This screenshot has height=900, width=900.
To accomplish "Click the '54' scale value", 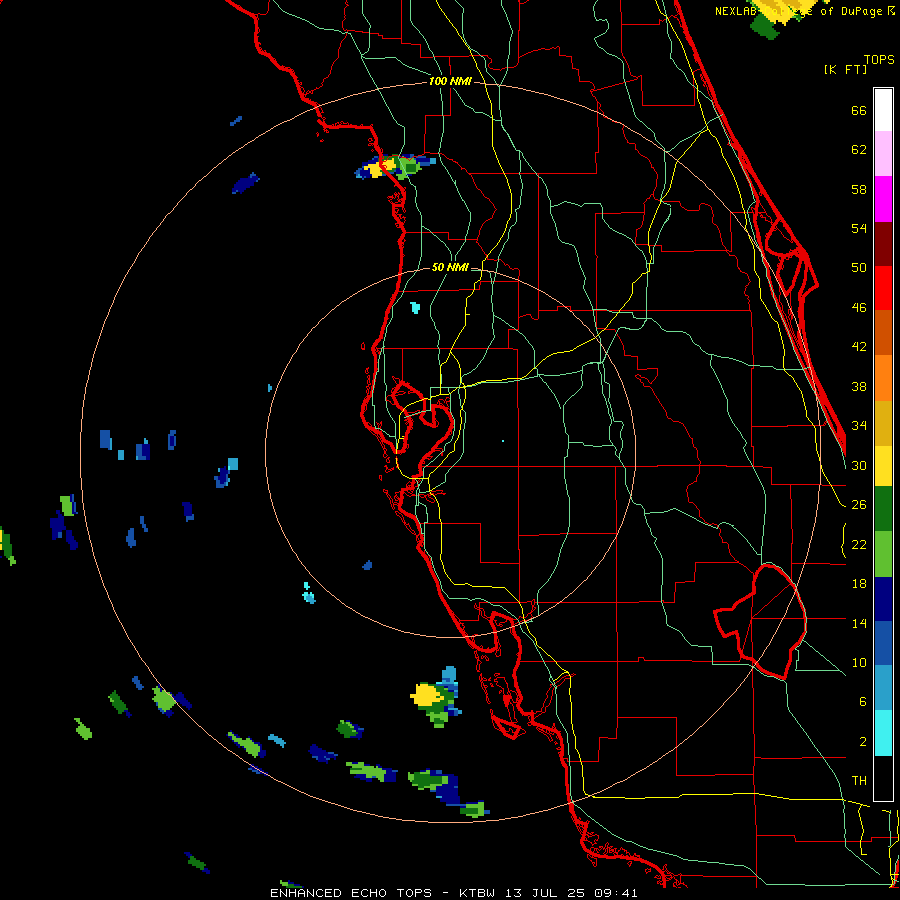I will click(859, 228).
